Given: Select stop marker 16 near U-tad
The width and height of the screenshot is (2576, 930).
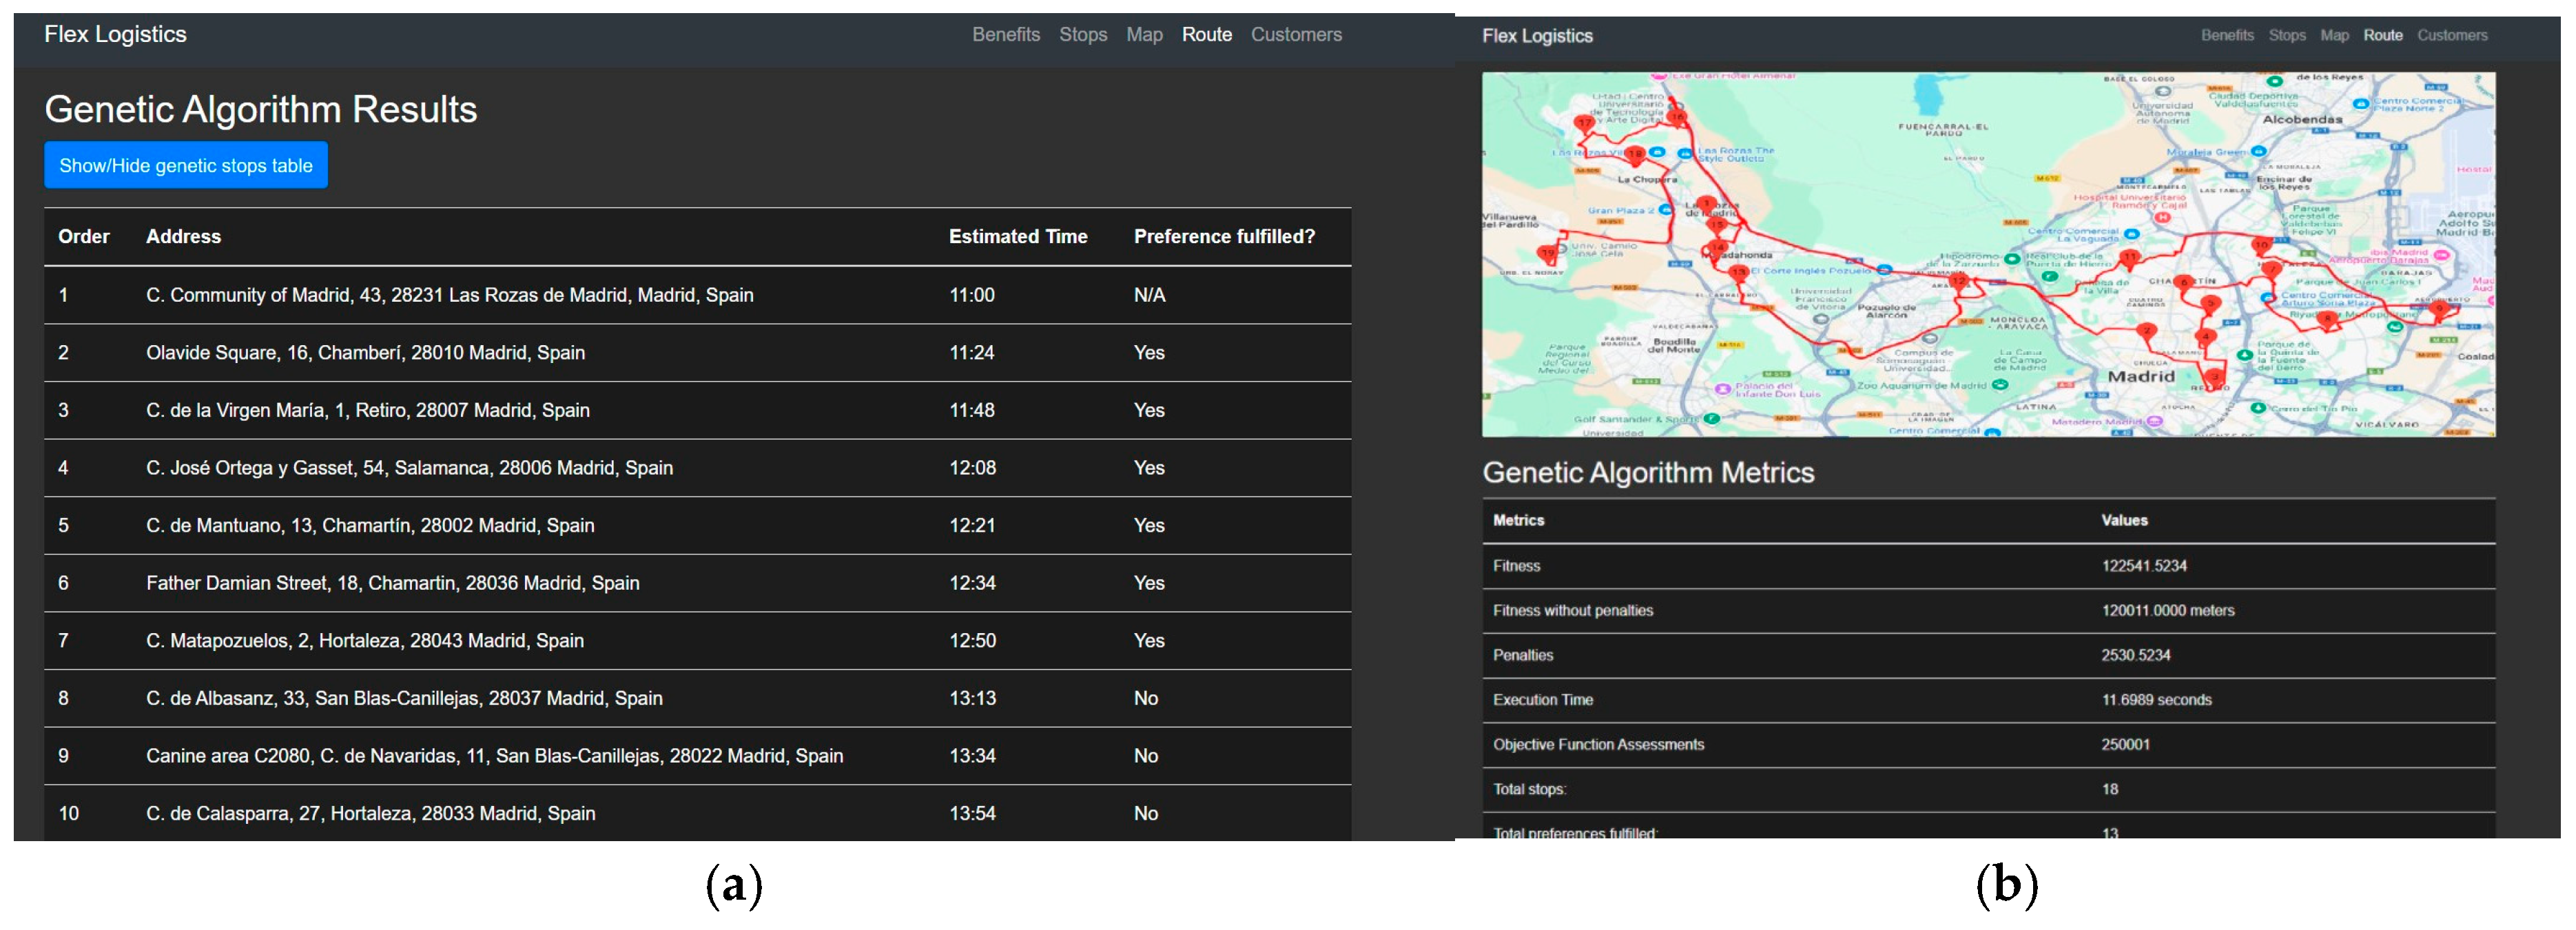Looking at the screenshot, I should (x=1678, y=118).
